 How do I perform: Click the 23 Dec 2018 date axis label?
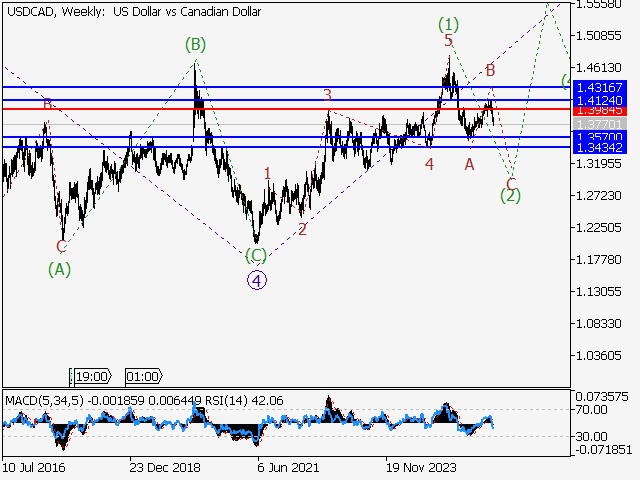pyautogui.click(x=163, y=466)
